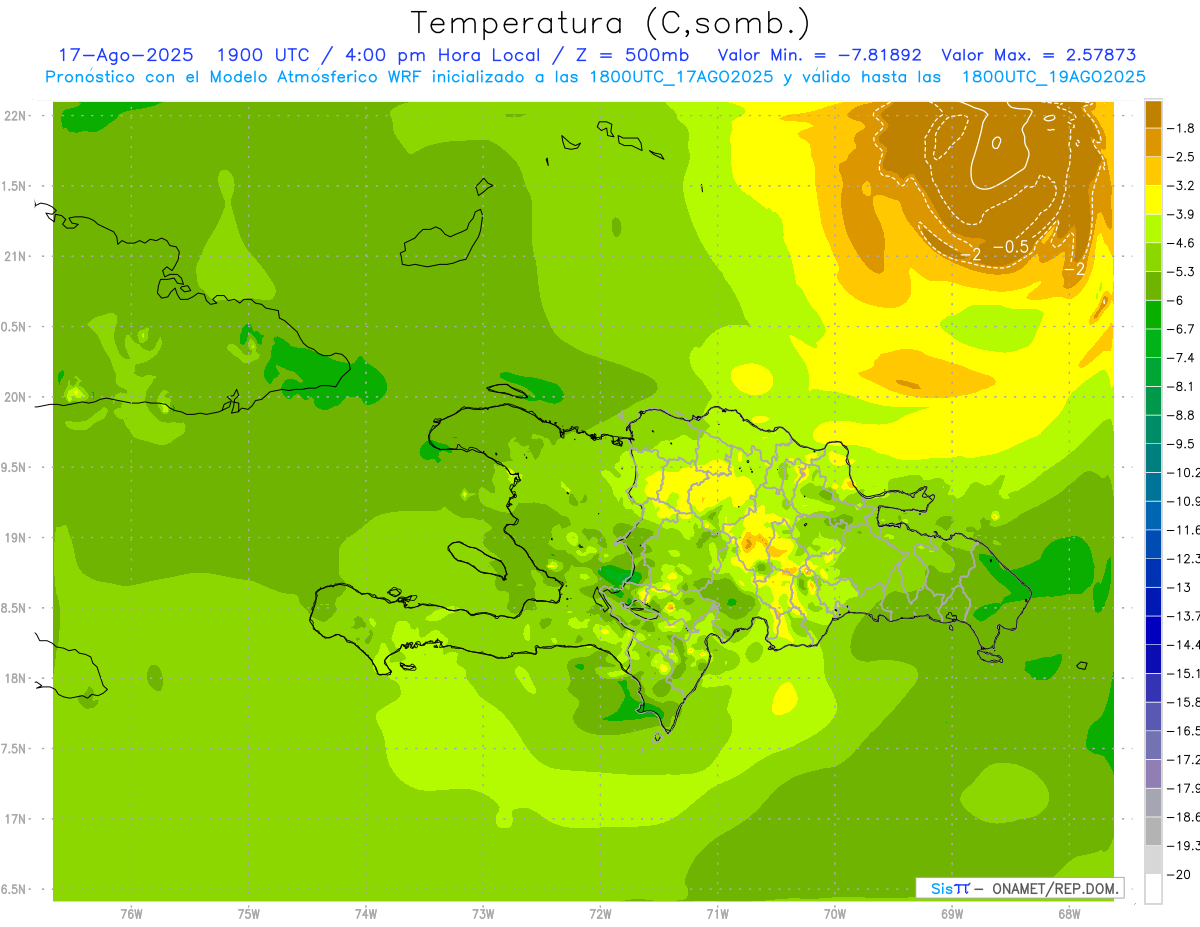Click the "-2.5" colorbar scale label
1200x927 pixels.
point(1182,157)
